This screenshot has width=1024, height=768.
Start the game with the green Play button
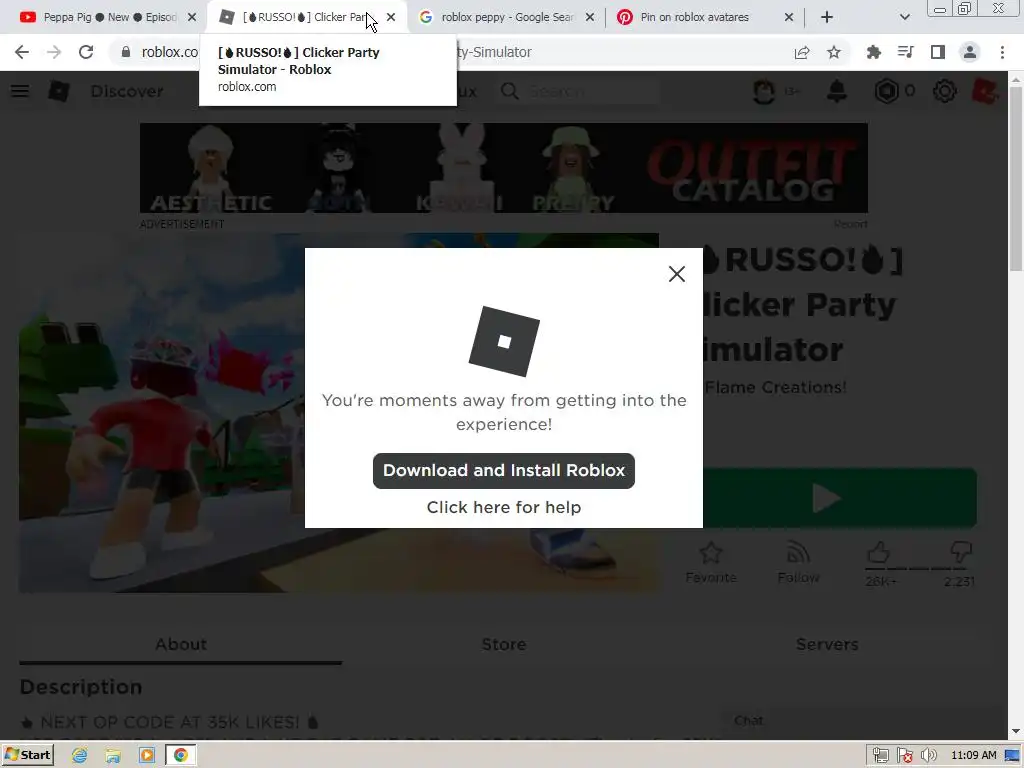(840, 498)
